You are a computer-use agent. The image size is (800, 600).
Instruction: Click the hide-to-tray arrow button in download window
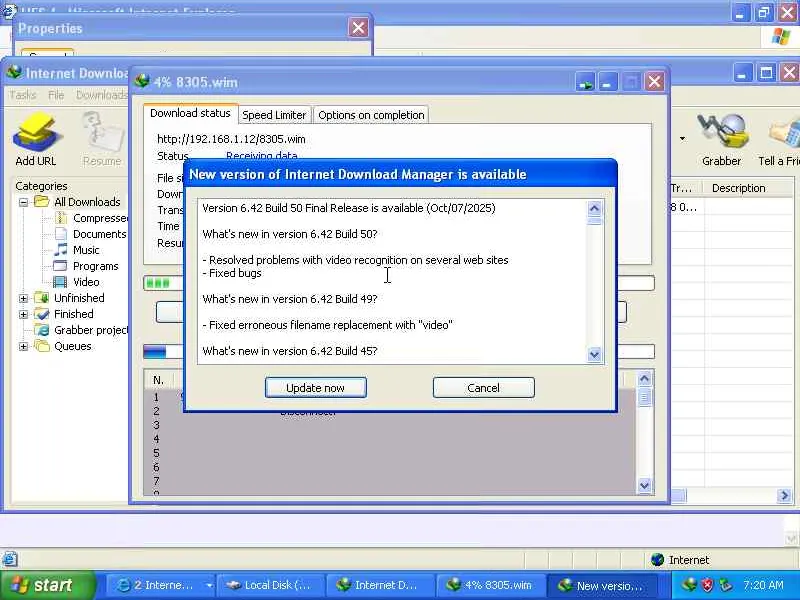586,82
